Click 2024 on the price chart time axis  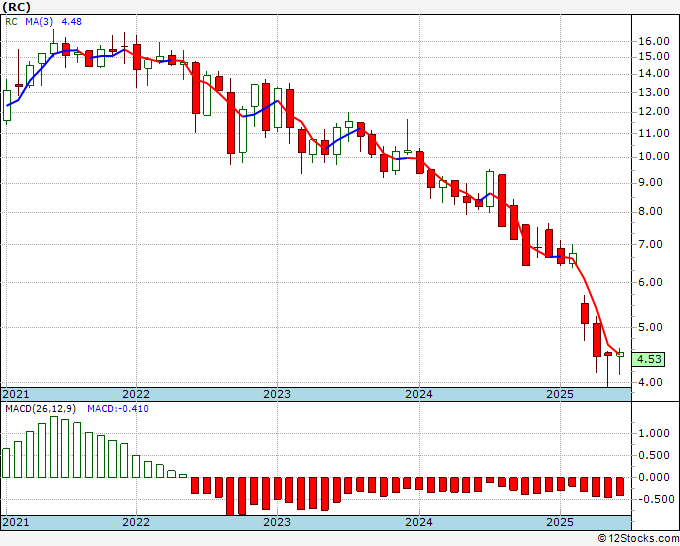pos(419,394)
